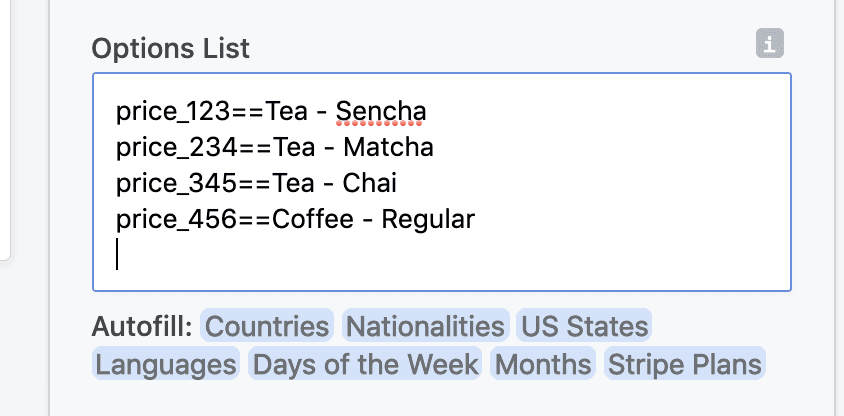The height and width of the screenshot is (416, 844).
Task: Click the word Matcha in the list
Action: point(388,147)
